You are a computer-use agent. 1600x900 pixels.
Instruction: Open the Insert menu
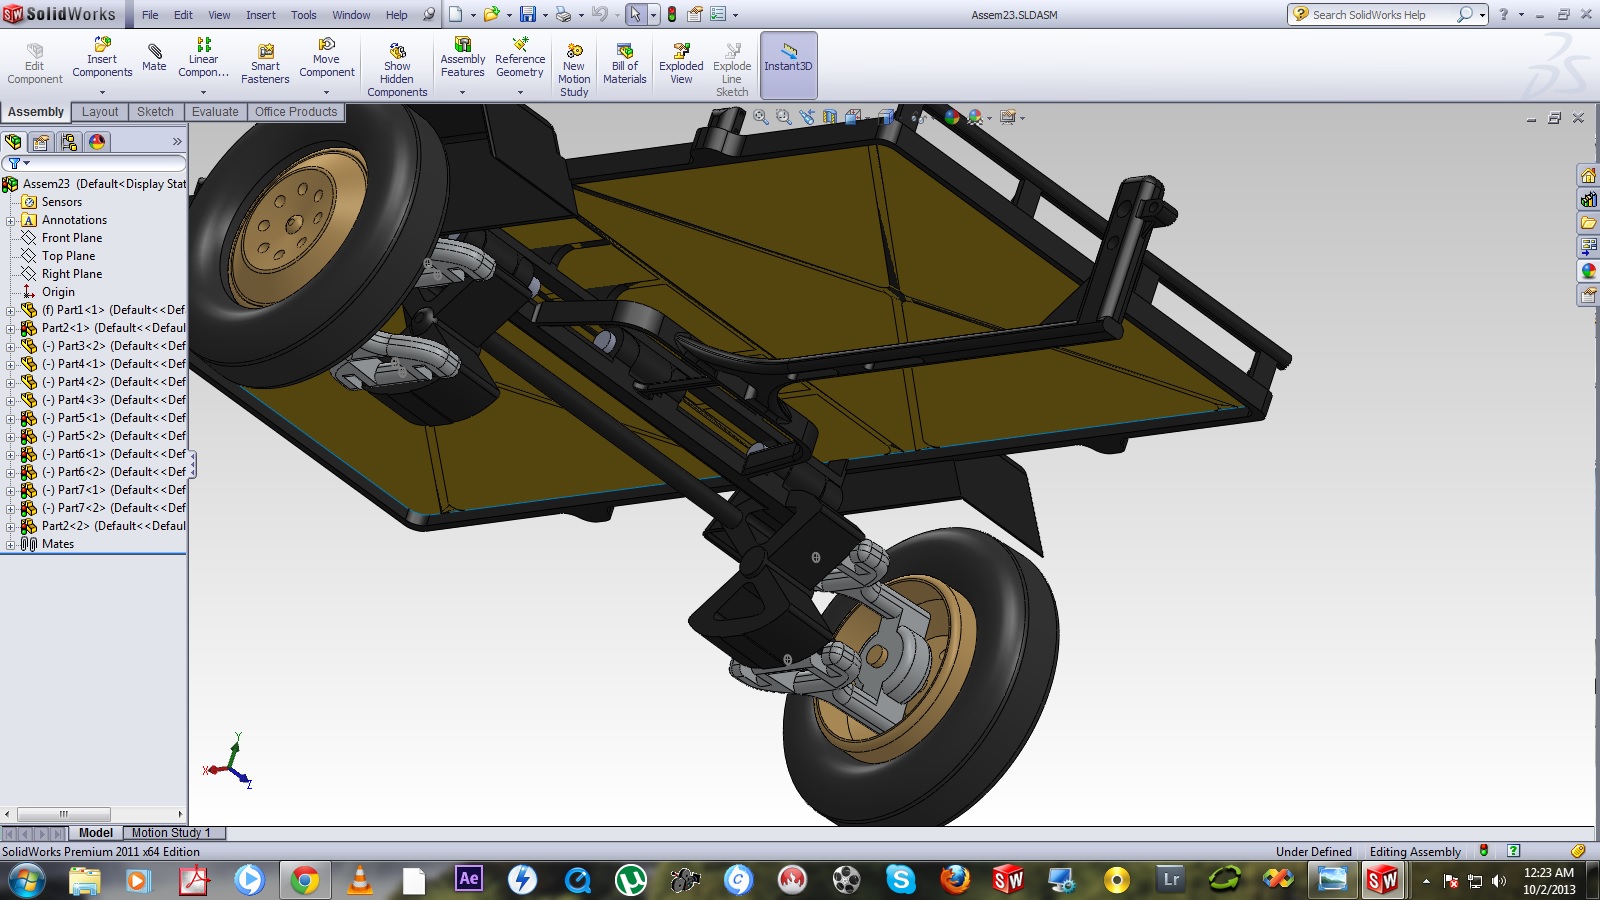261,15
